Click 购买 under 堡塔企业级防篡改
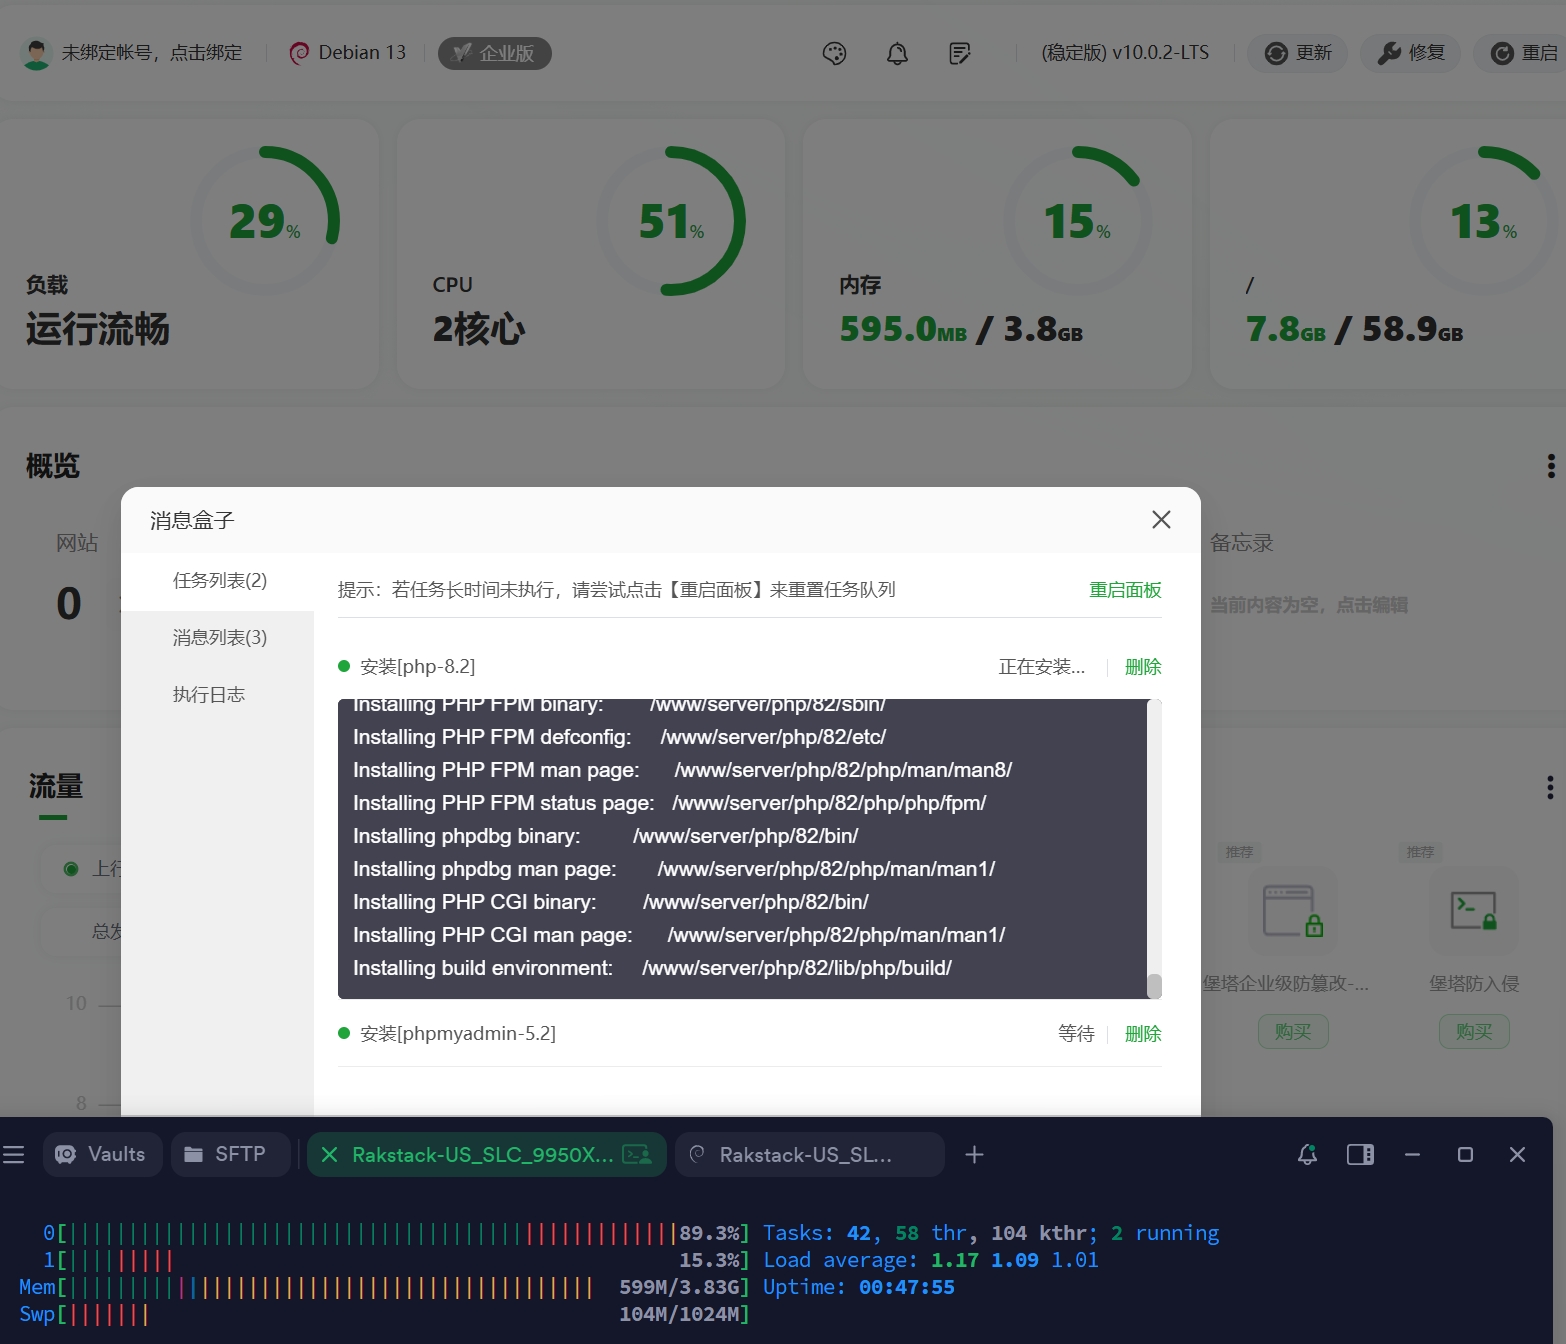The width and height of the screenshot is (1566, 1344). pyautogui.click(x=1293, y=1031)
